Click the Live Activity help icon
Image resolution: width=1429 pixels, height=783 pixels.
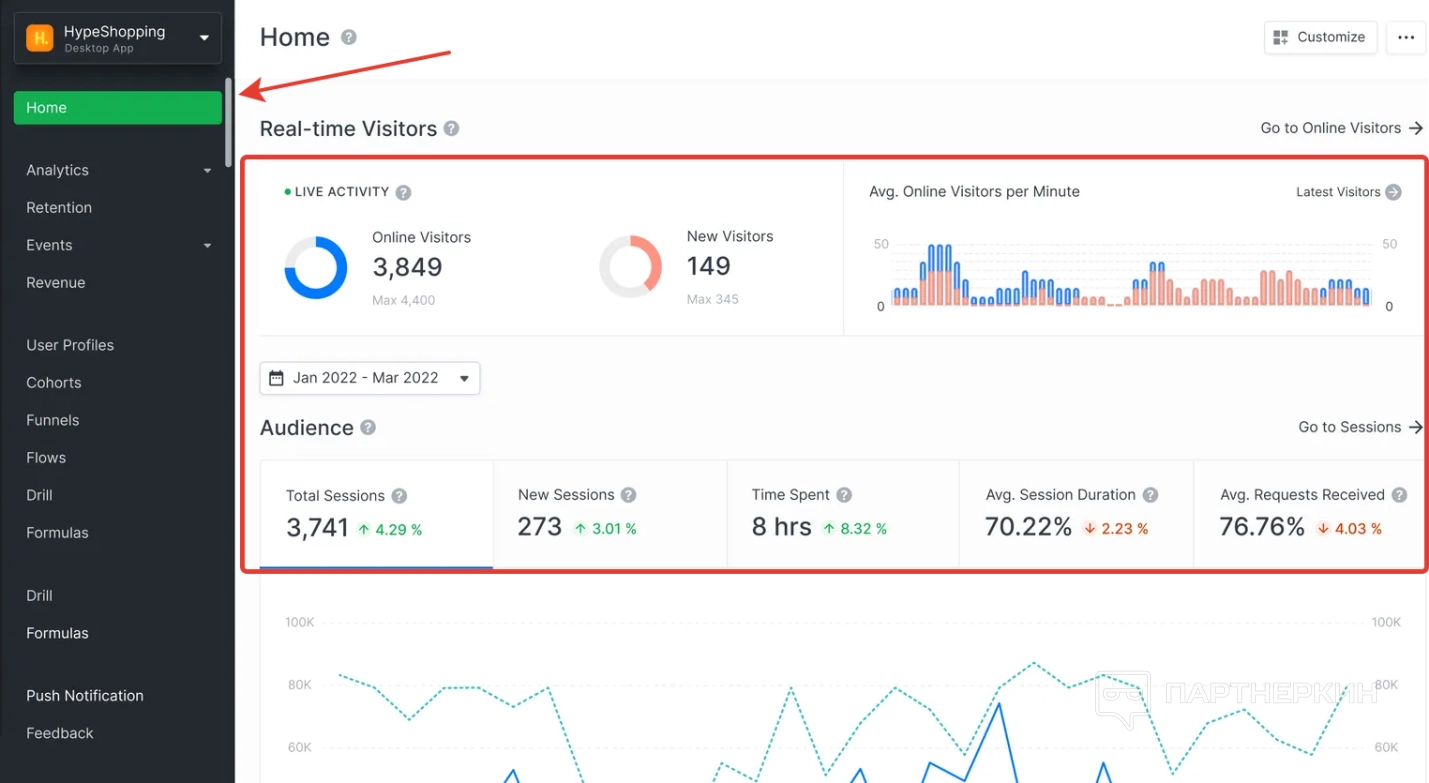(403, 192)
